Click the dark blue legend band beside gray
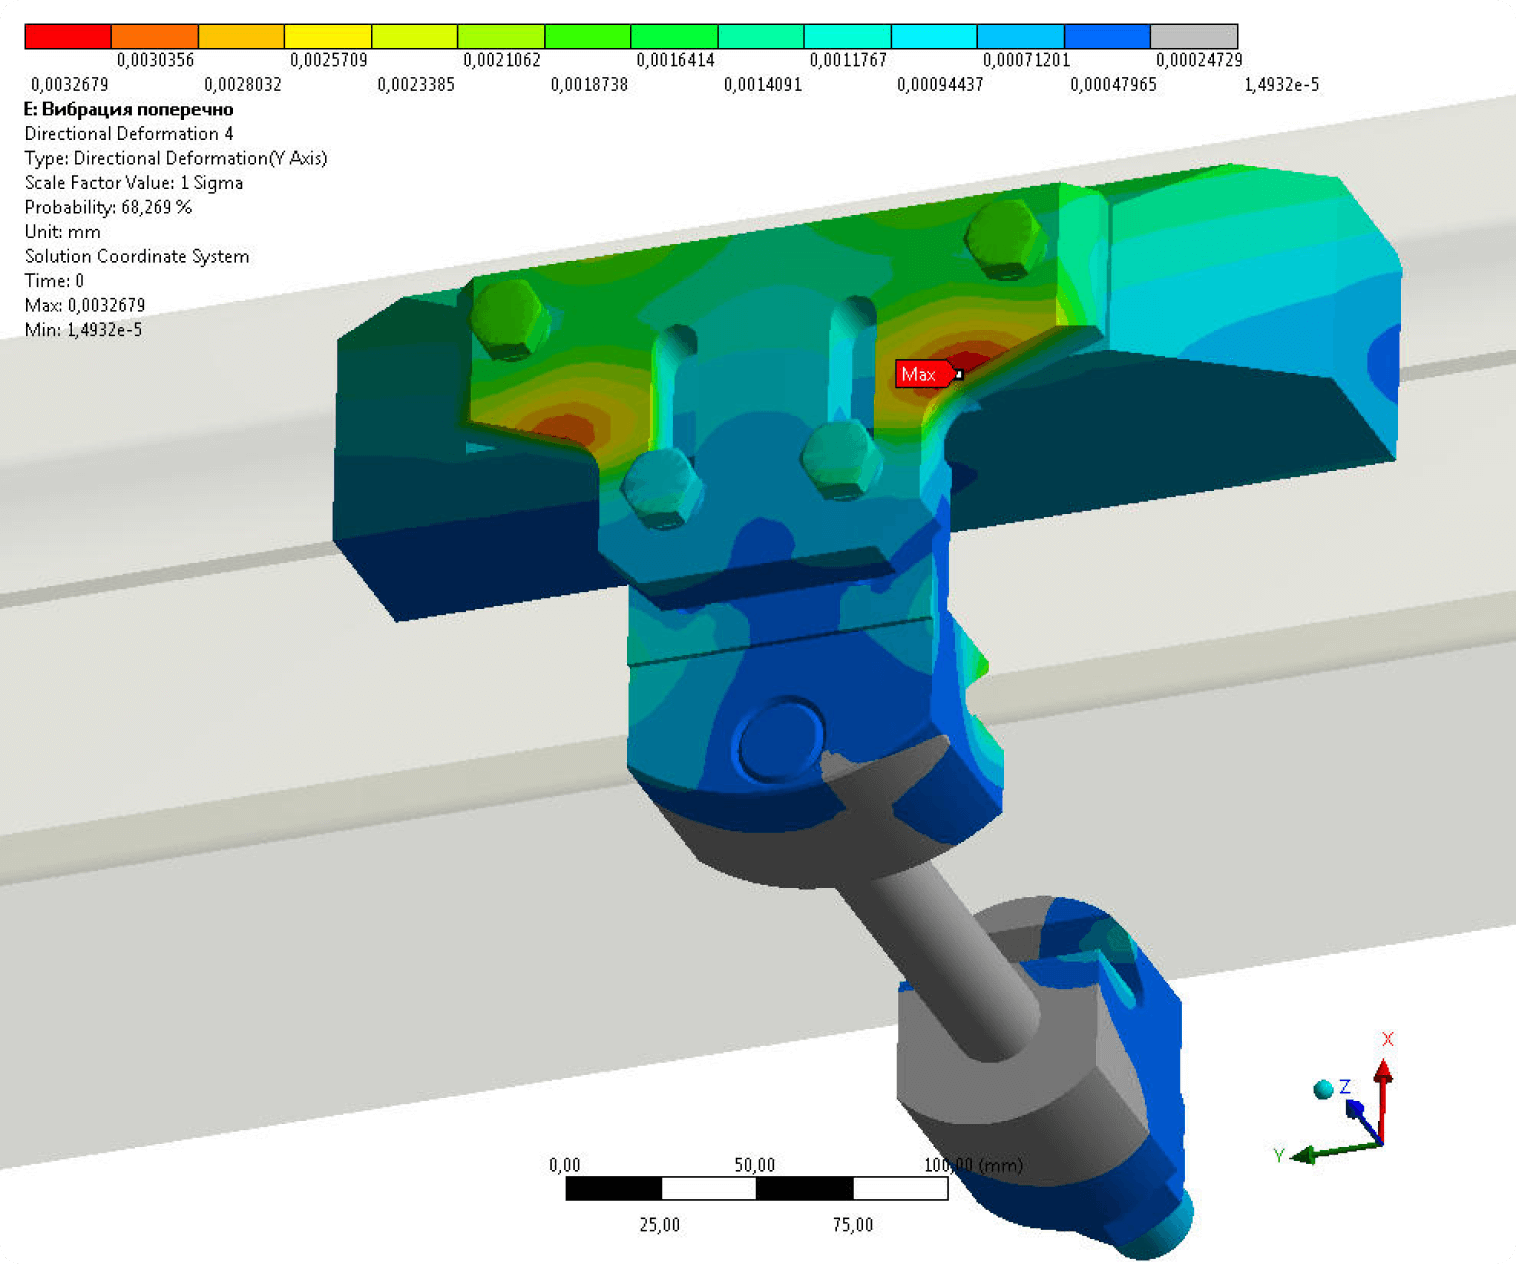The height and width of the screenshot is (1264, 1516). click(1107, 37)
